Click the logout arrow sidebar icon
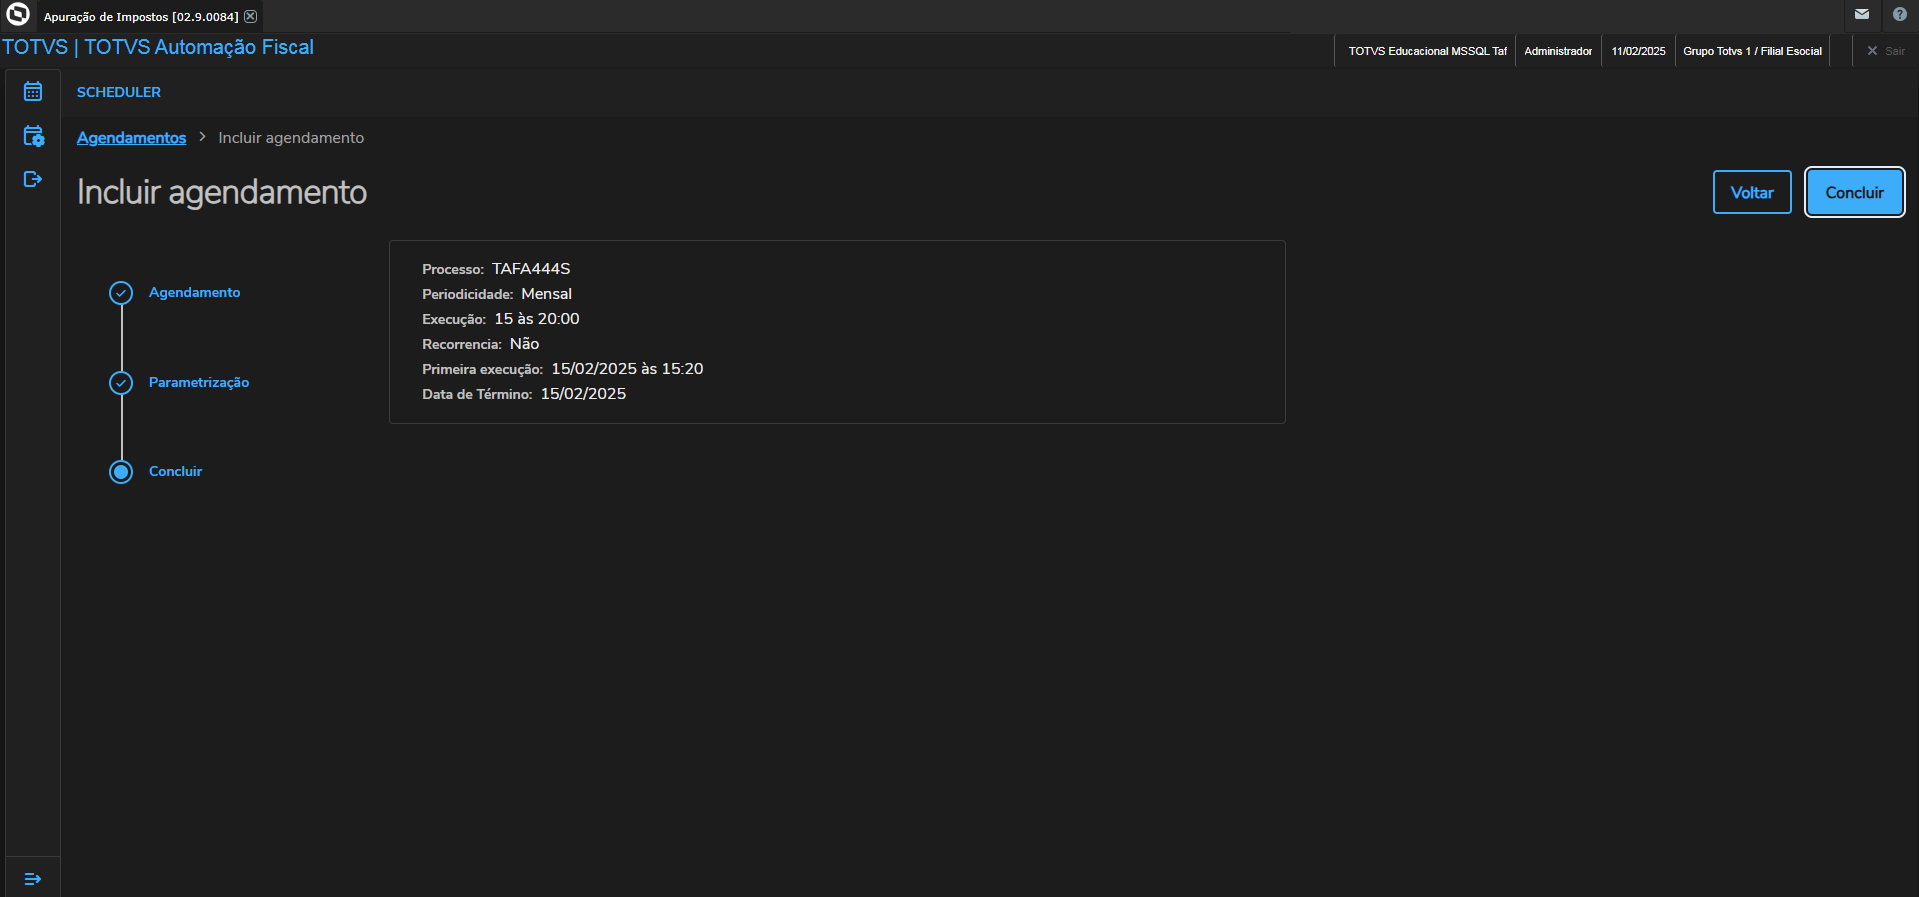The image size is (1919, 897). point(33,179)
